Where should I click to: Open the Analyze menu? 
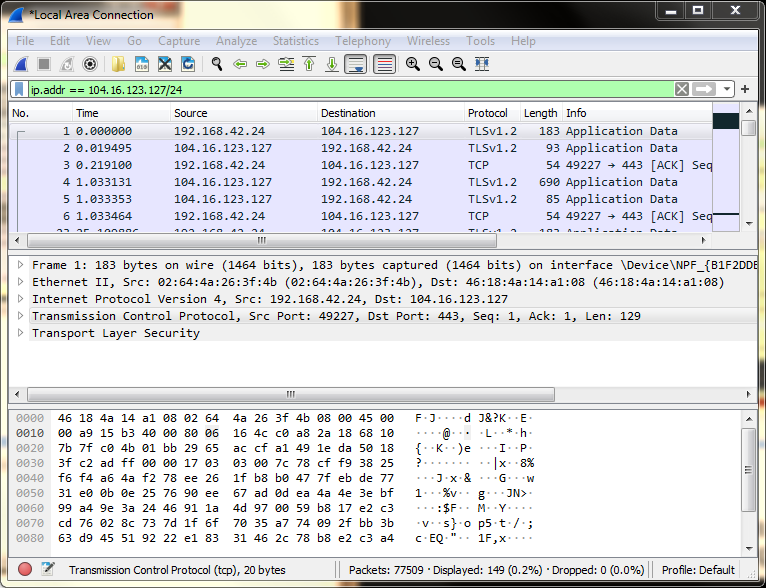(x=236, y=41)
